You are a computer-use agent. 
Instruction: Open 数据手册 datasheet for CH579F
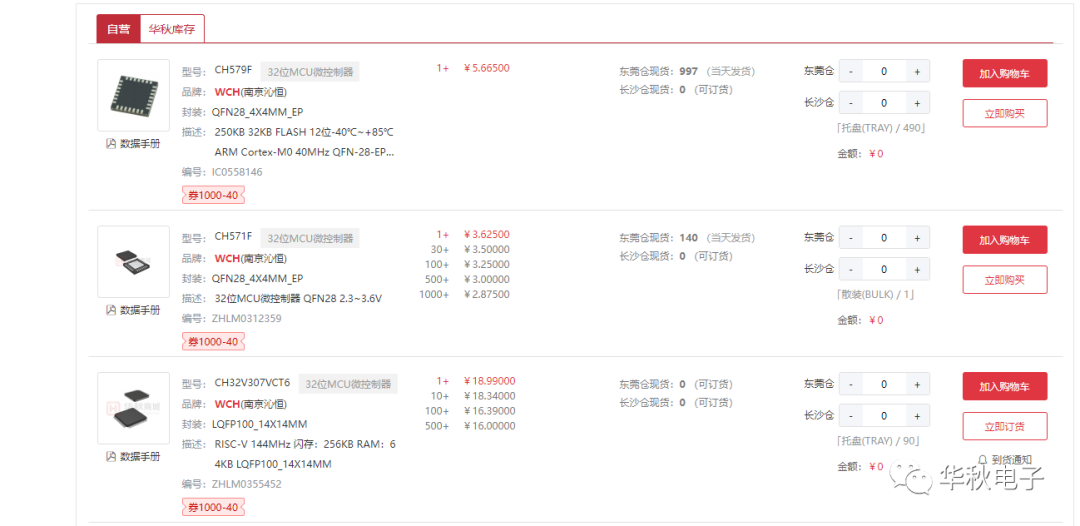133,144
